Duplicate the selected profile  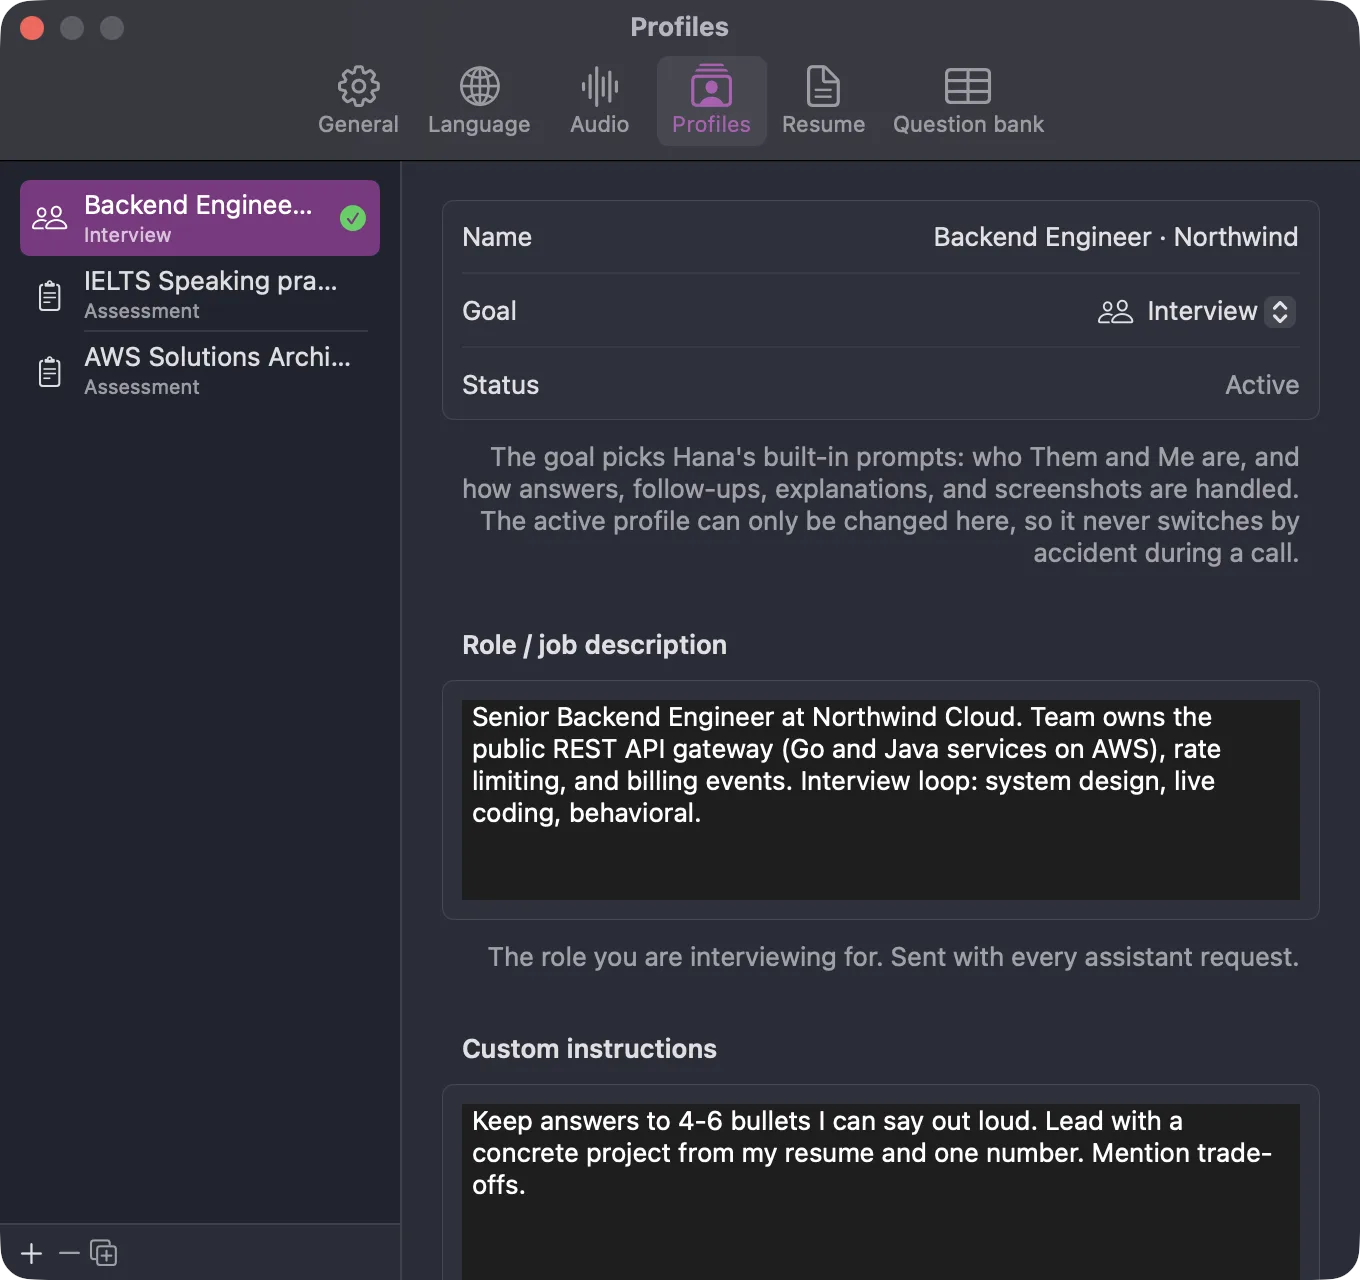tap(104, 1253)
